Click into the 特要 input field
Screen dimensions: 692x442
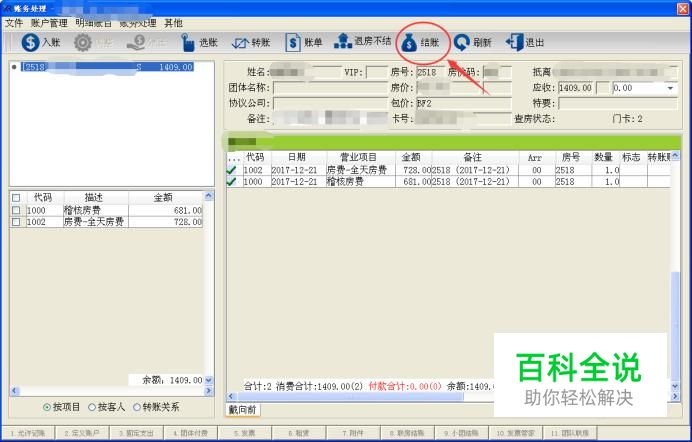pyautogui.click(x=617, y=103)
